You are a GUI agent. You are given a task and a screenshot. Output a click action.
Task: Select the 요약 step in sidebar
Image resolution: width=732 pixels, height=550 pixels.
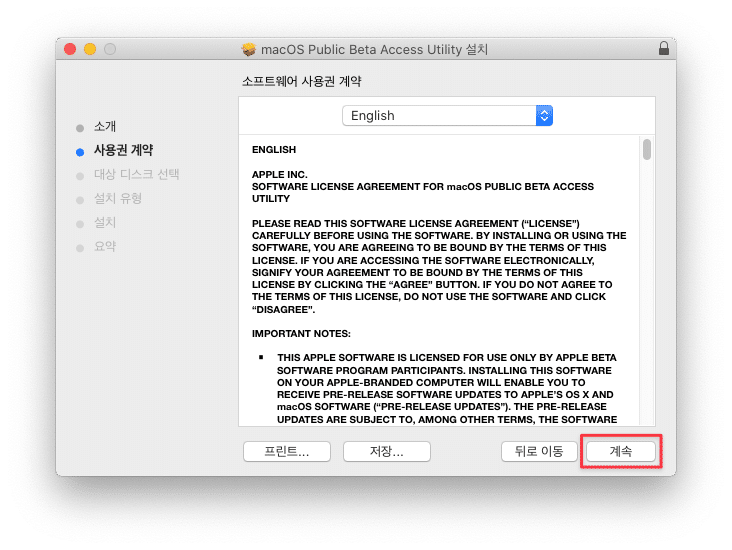click(x=105, y=246)
